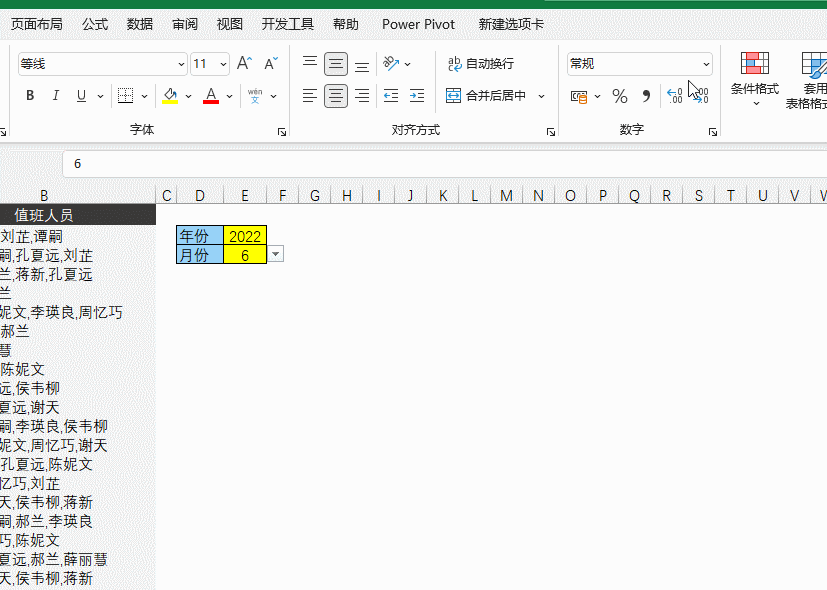Image resolution: width=827 pixels, height=590 pixels.
Task: Toggle middle vertical alignment
Action: pos(335,64)
